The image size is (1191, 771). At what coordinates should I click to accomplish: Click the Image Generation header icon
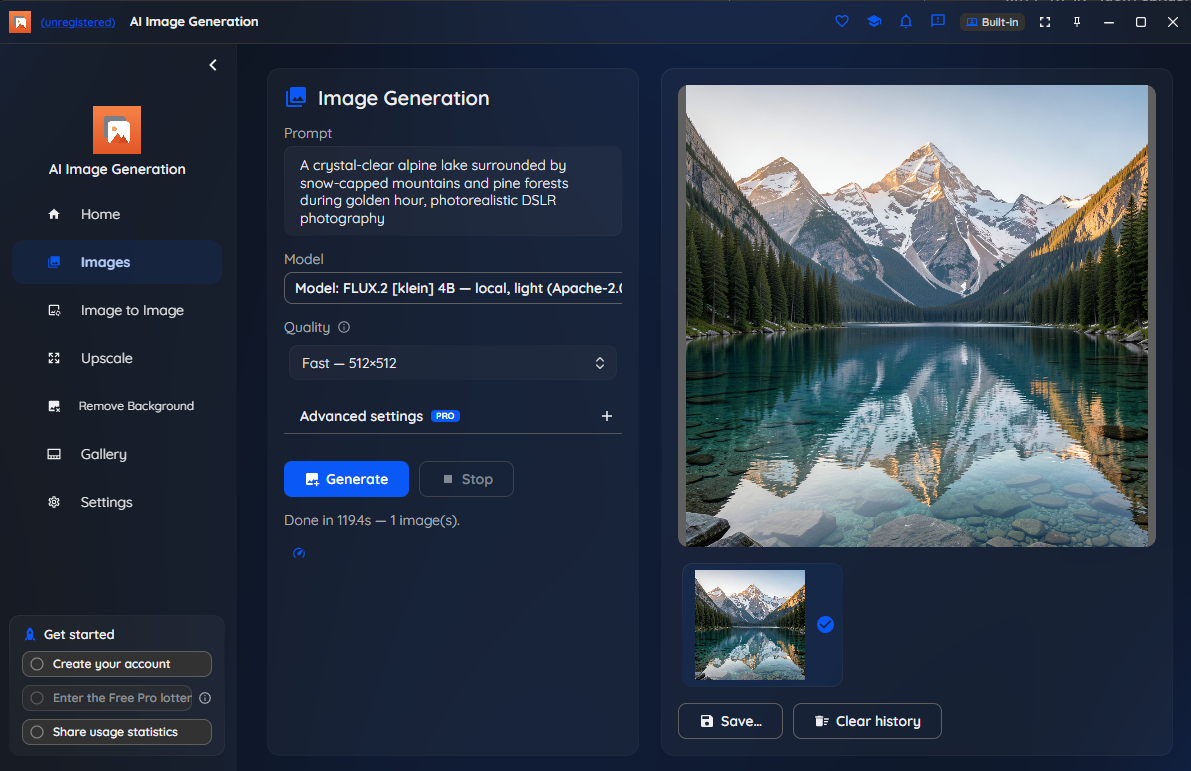click(295, 97)
